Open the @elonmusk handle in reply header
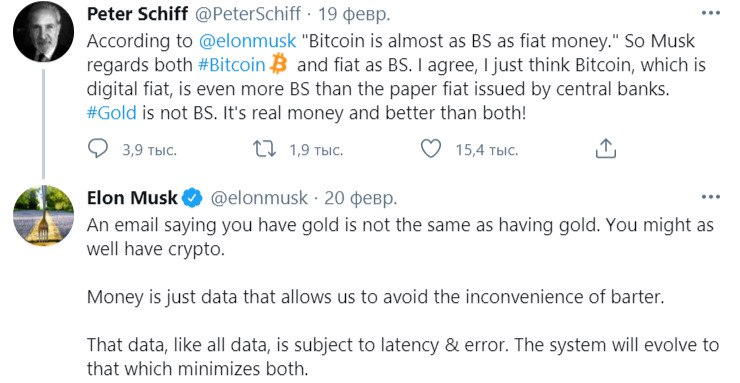The image size is (740, 383). [259, 198]
